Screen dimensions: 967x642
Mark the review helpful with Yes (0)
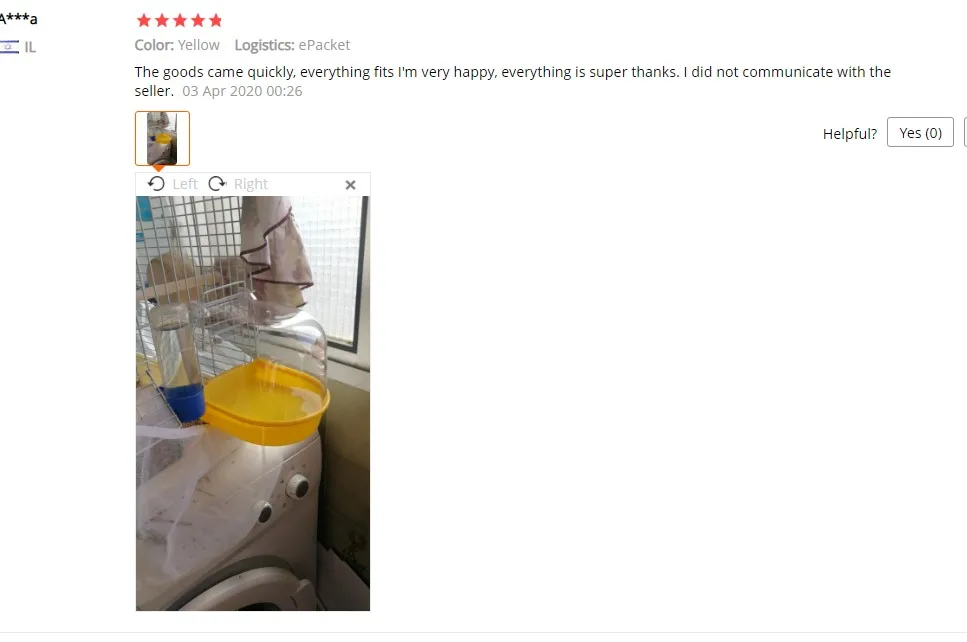[x=920, y=133]
